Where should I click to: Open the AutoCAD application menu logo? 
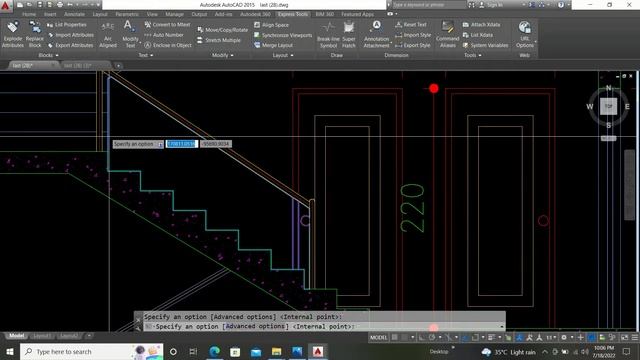click(6, 6)
